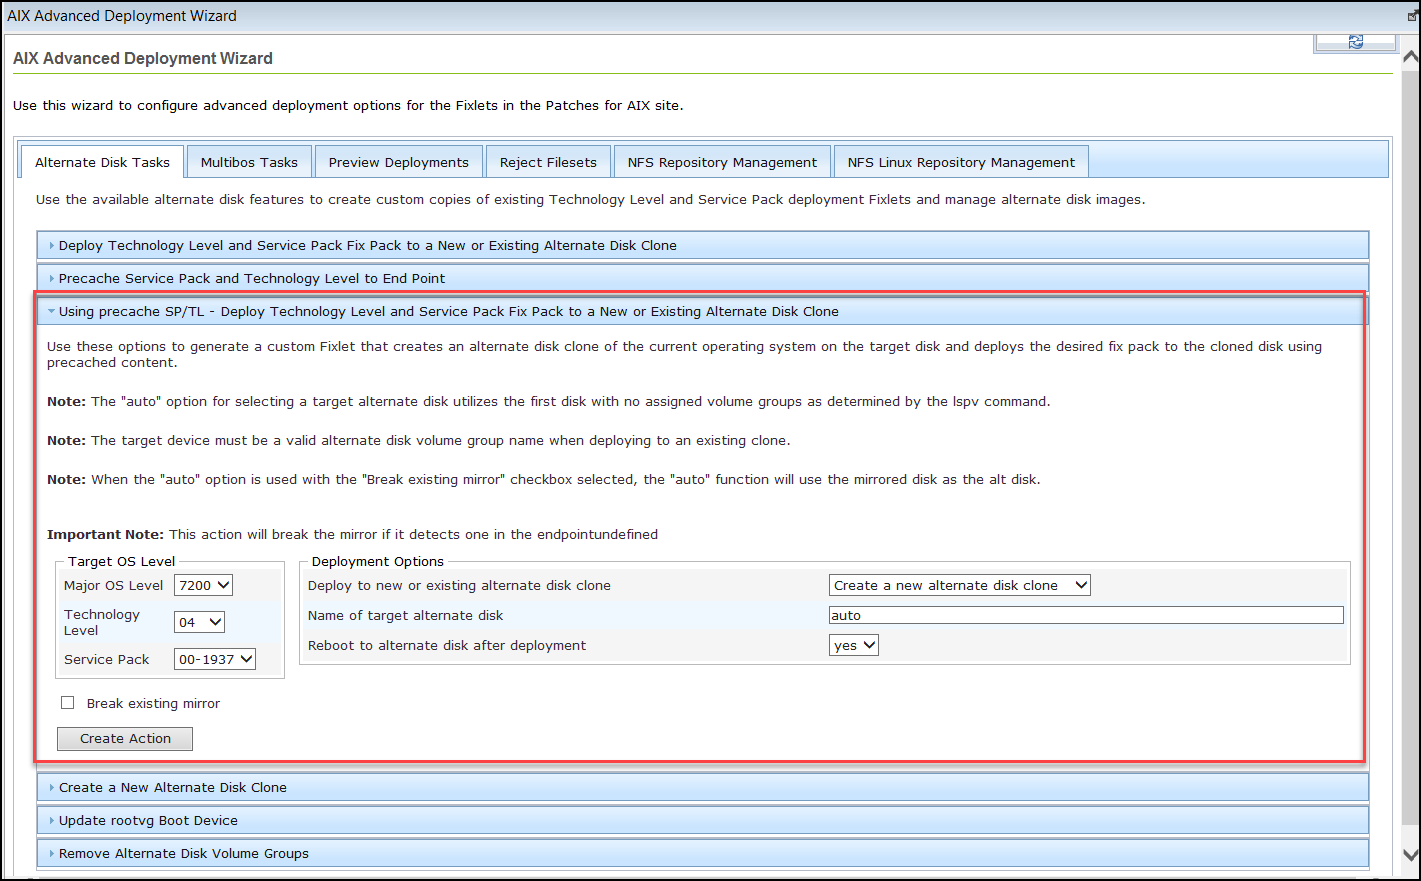The image size is (1421, 881).
Task: Click the Deployment Options group label
Action: (x=378, y=561)
